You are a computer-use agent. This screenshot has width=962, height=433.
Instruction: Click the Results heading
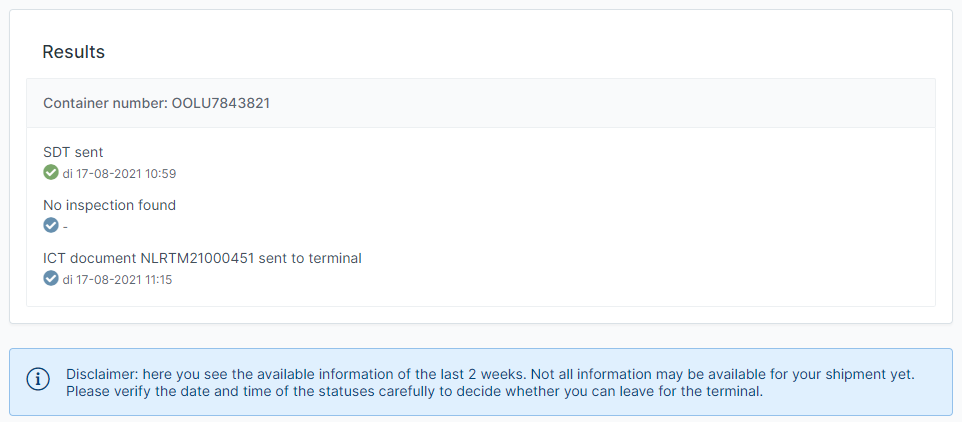73,52
